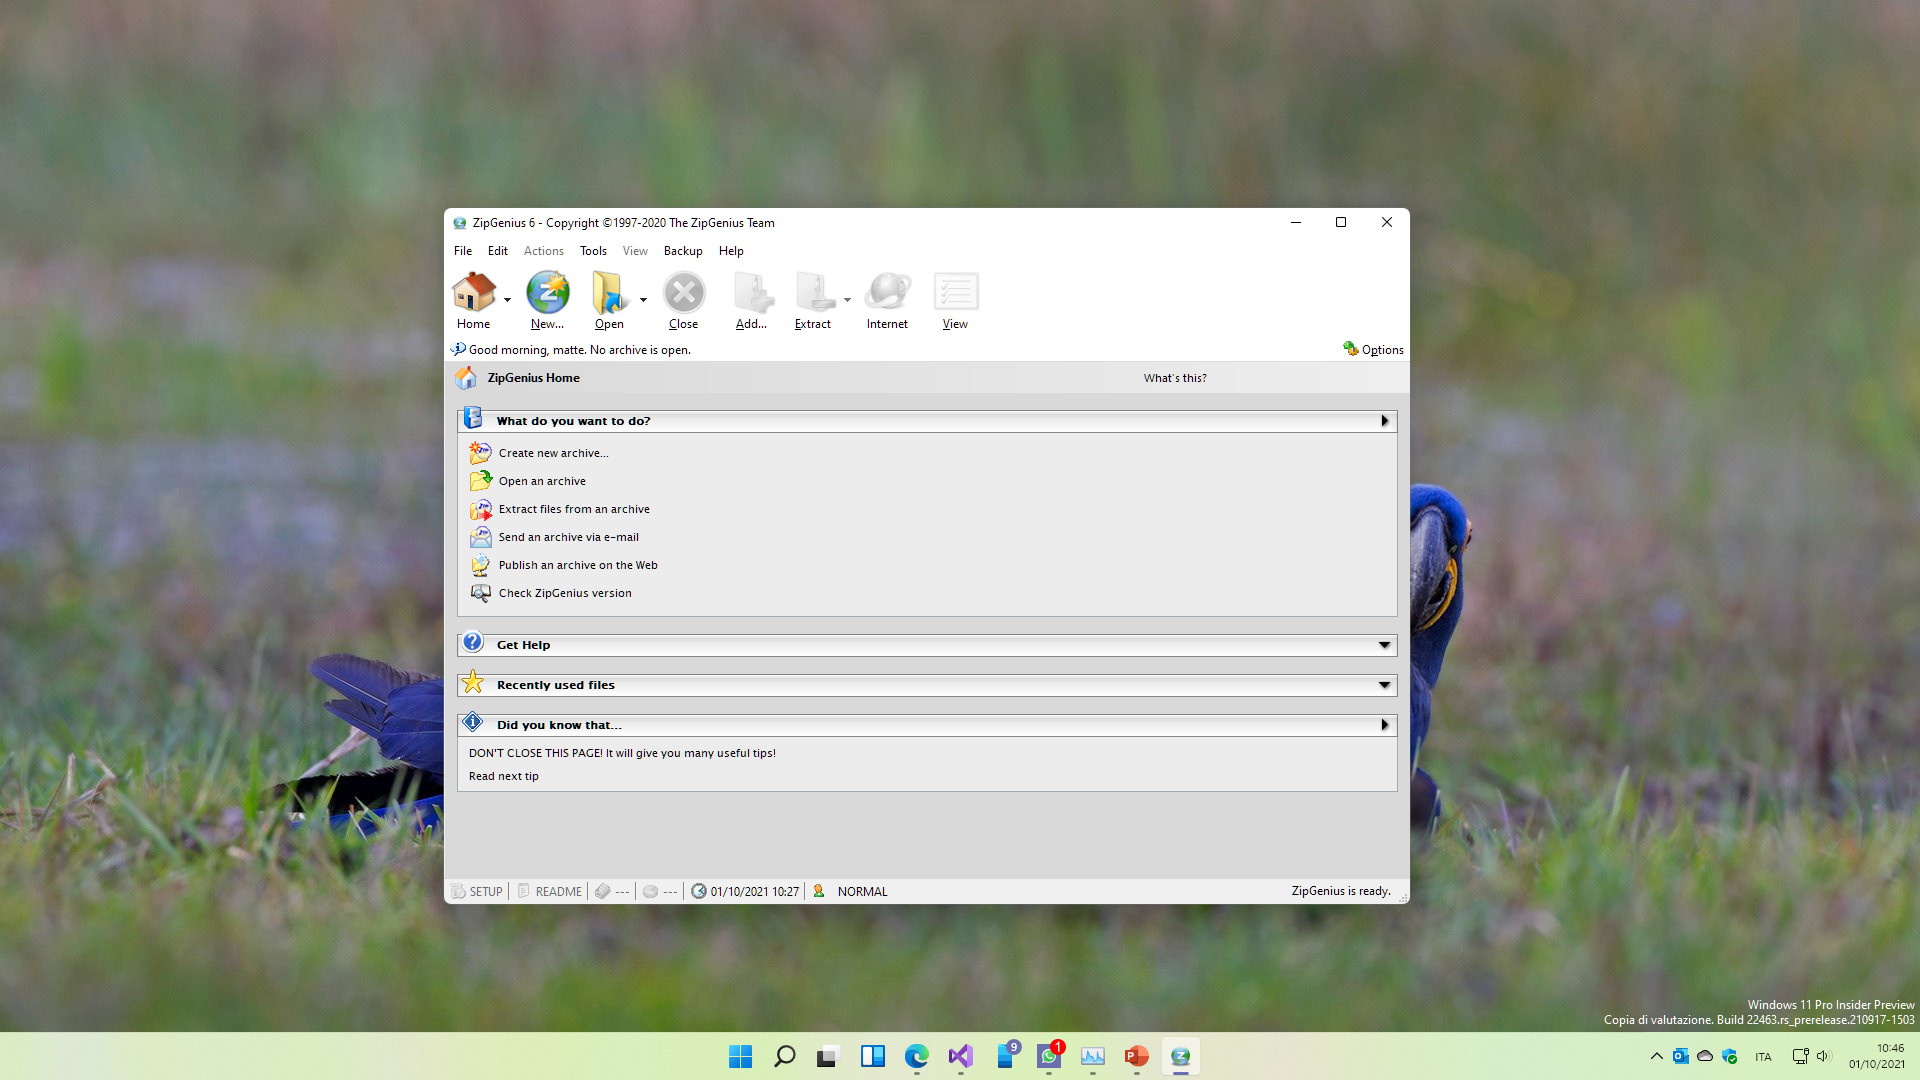Click the Home toolbar icon

click(474, 293)
